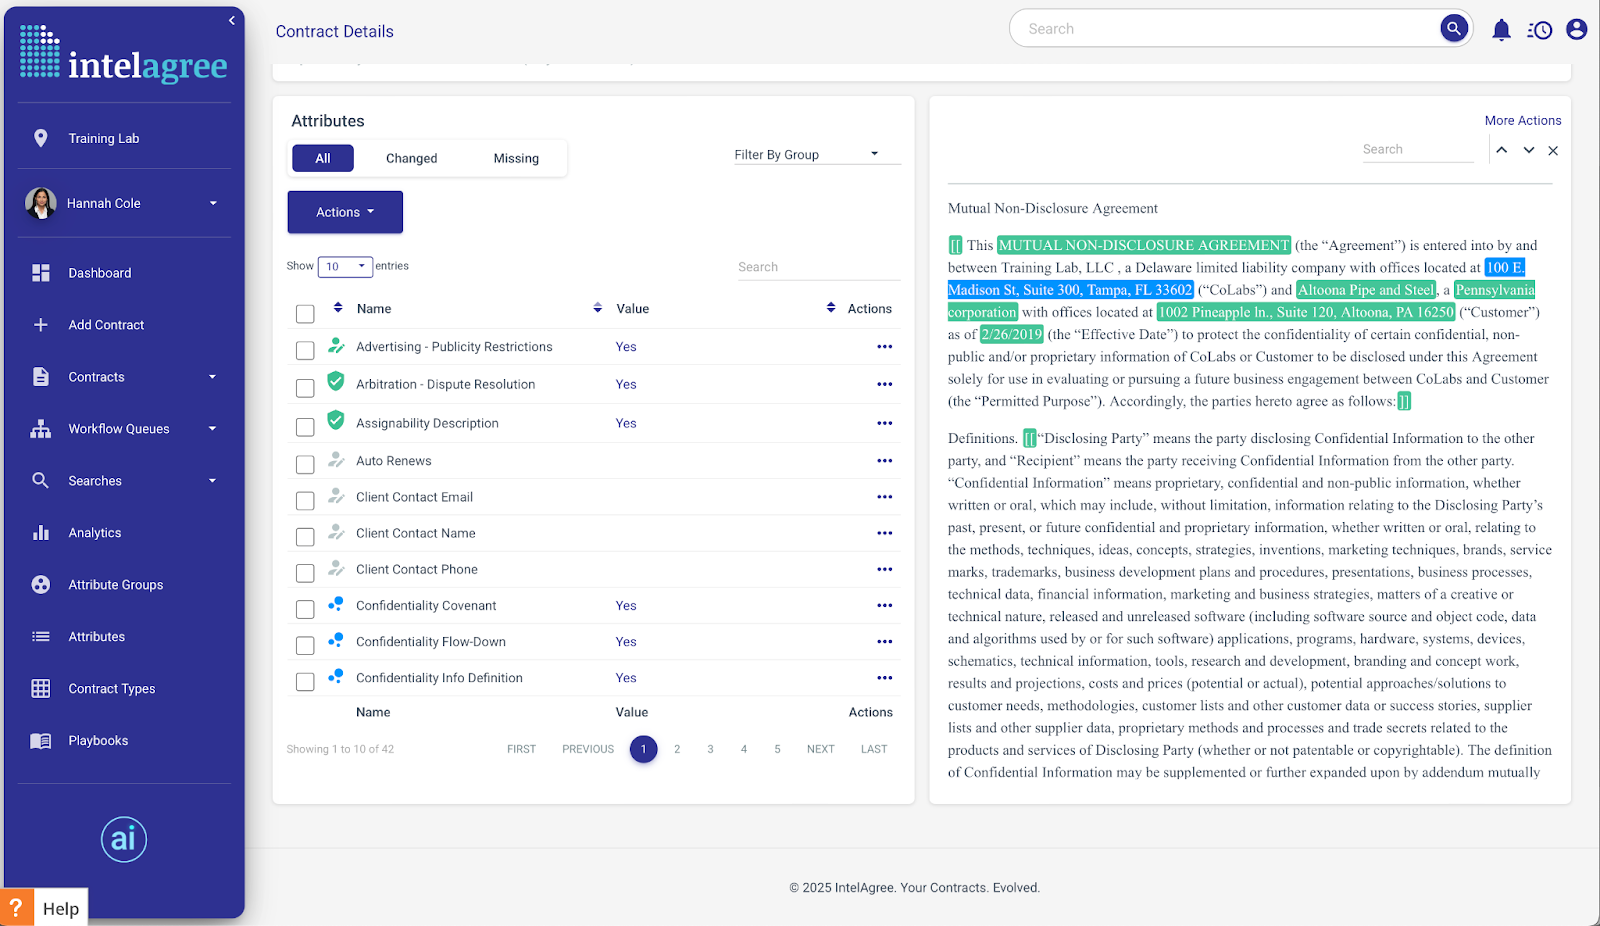The image size is (1600, 926).
Task: Open the notifications bell
Action: point(1501,30)
